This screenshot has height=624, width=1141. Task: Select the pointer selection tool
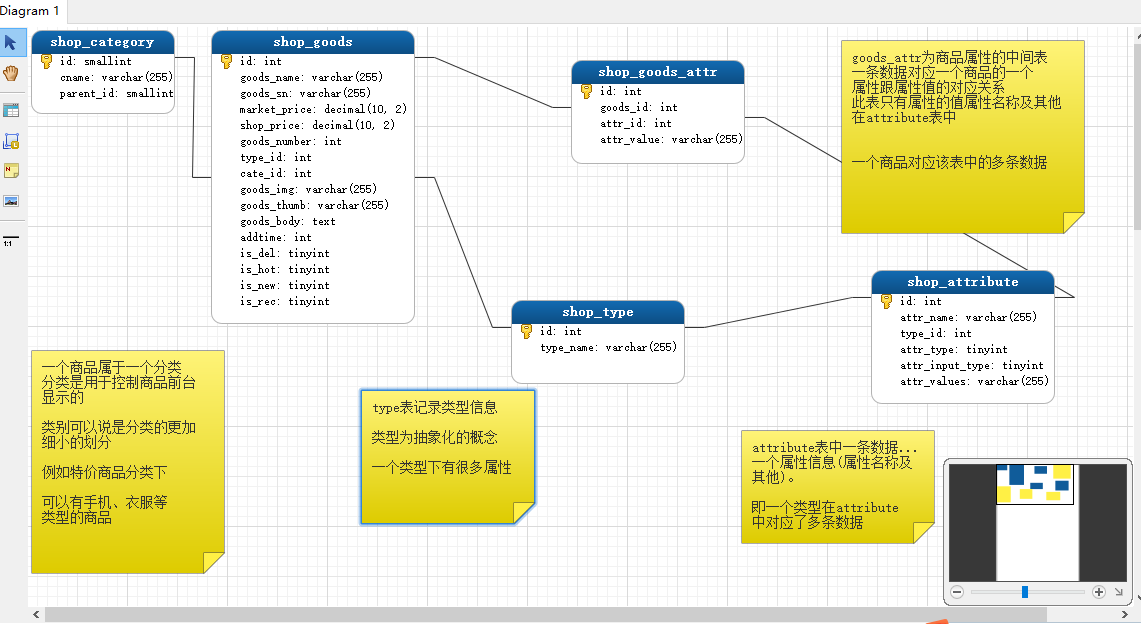[x=11, y=43]
